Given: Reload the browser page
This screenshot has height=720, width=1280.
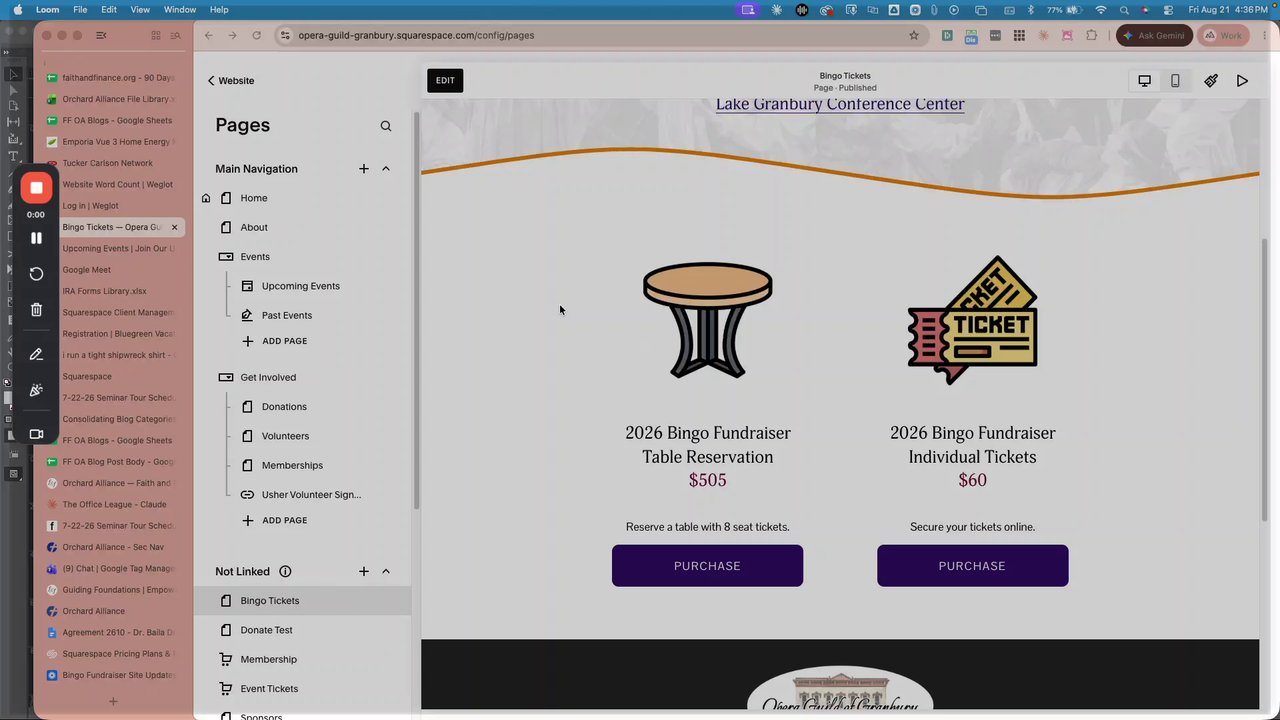Looking at the screenshot, I should (257, 35).
